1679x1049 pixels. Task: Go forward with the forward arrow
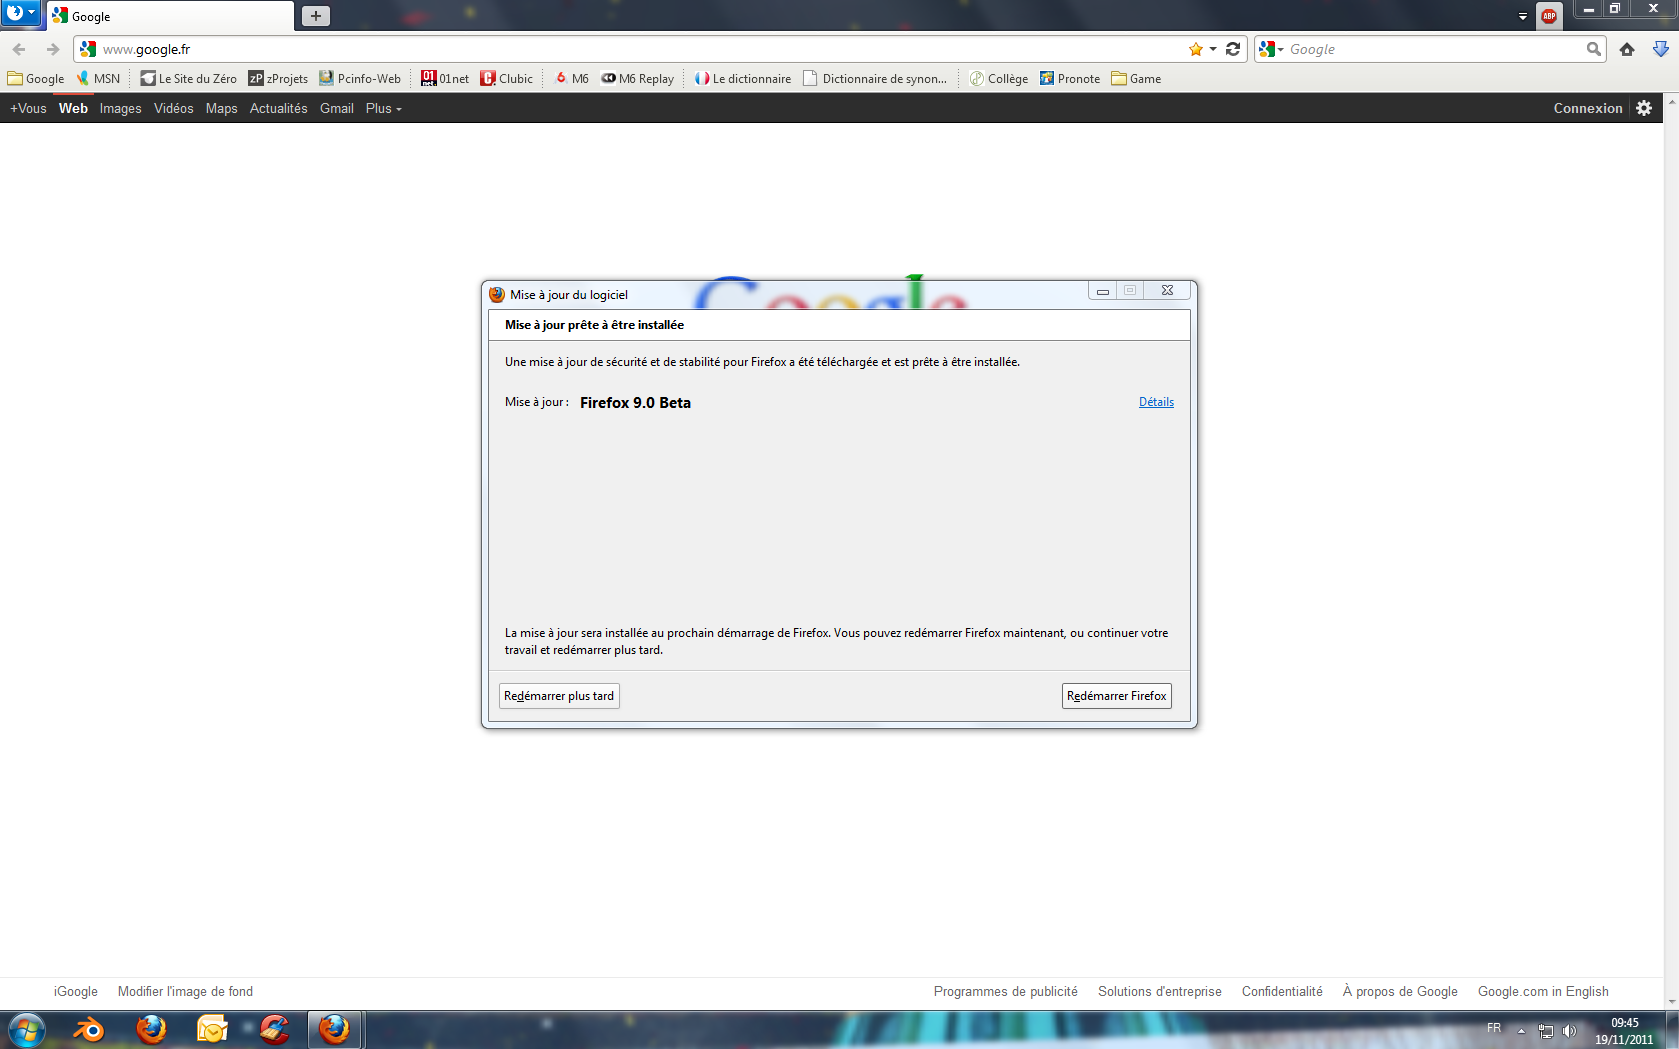coord(52,49)
